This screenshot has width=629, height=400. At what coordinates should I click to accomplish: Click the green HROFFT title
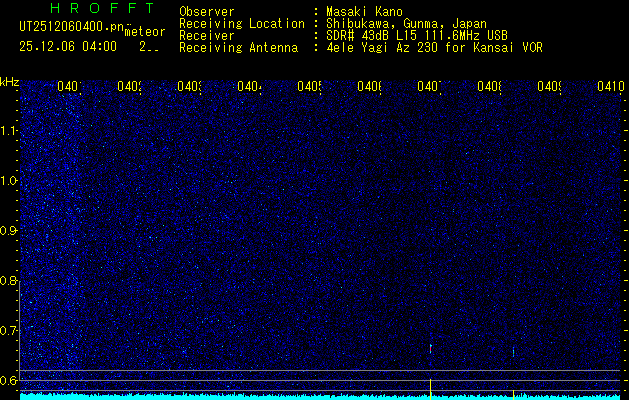pos(103,8)
